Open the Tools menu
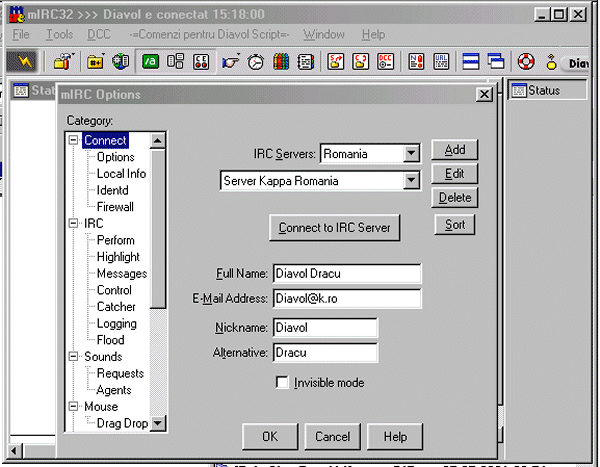 pos(59,34)
